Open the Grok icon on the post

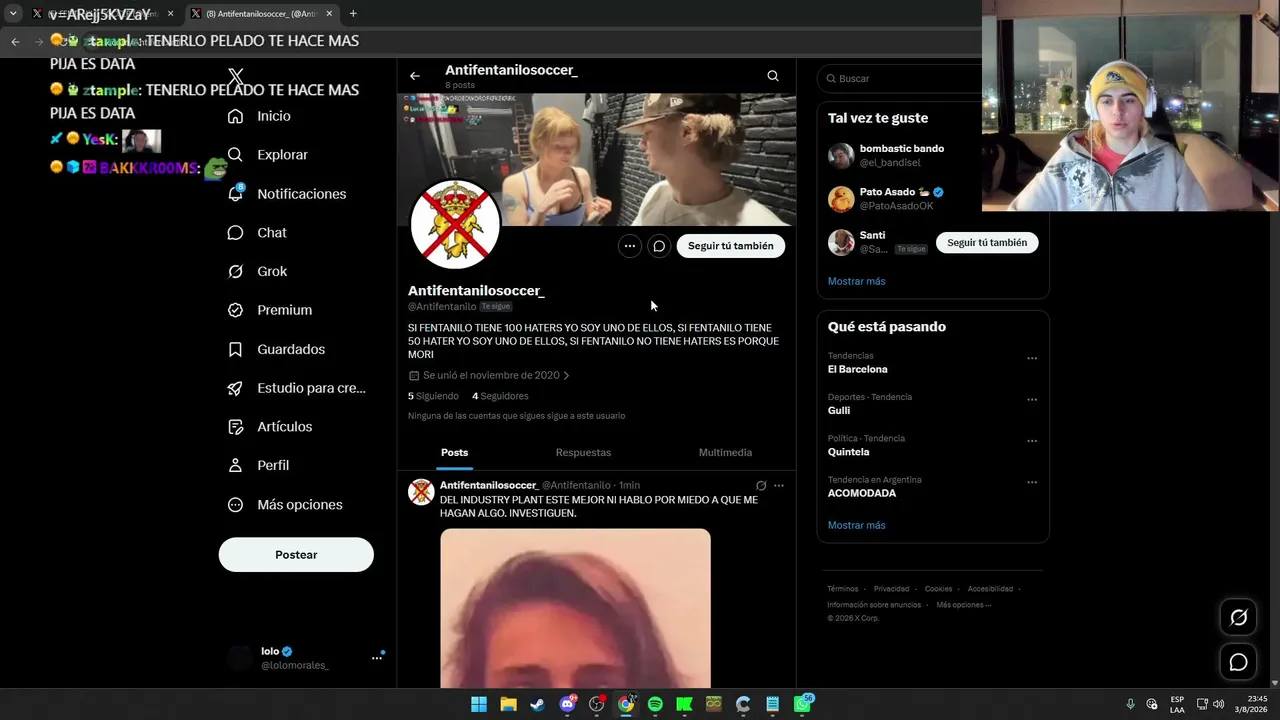tap(761, 485)
